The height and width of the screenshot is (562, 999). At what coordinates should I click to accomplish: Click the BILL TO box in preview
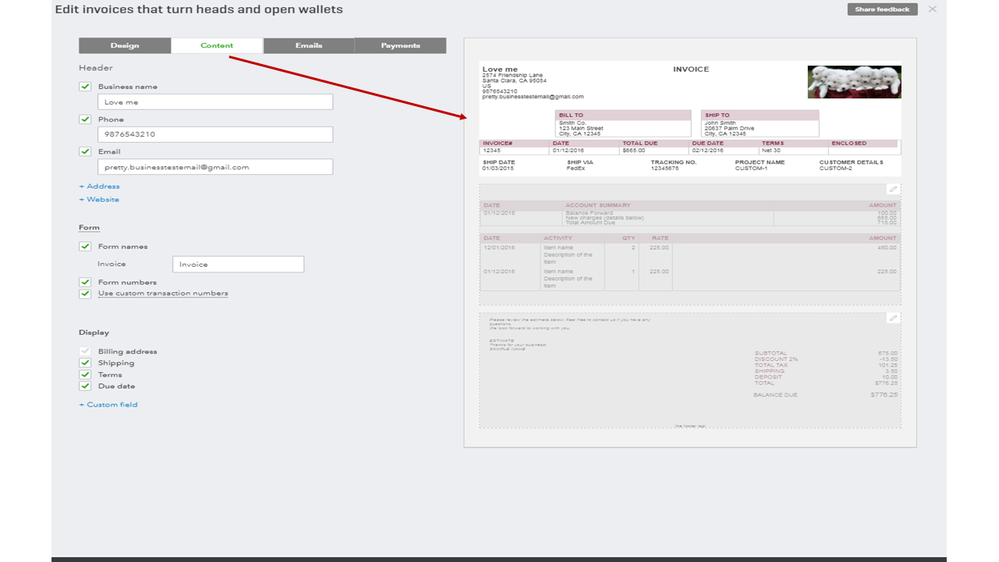(x=623, y=124)
